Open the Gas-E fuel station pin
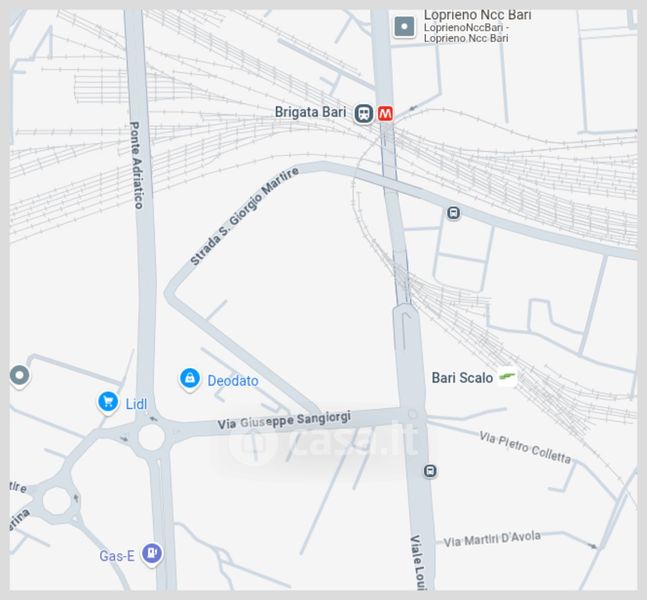This screenshot has height=600, width=647. [x=152, y=553]
